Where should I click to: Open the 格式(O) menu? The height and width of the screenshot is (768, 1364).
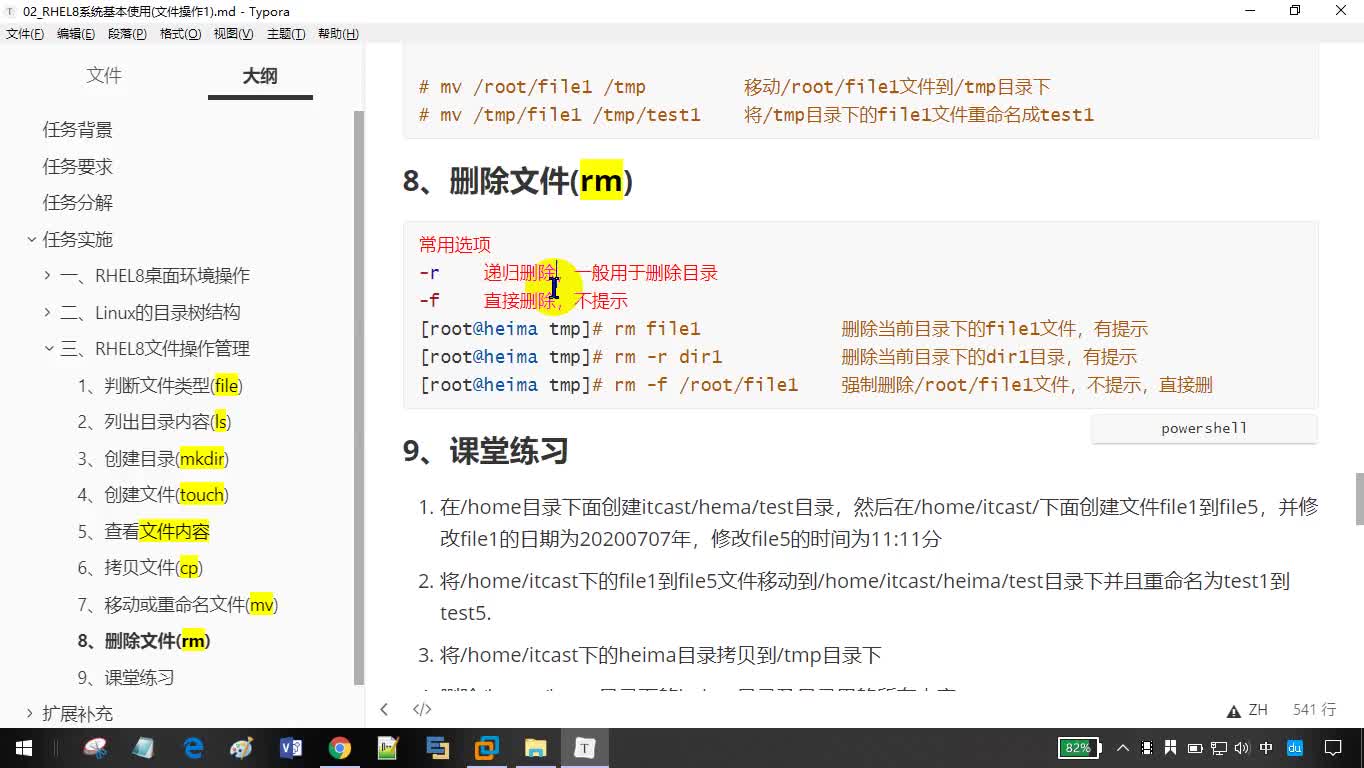pyautogui.click(x=180, y=34)
